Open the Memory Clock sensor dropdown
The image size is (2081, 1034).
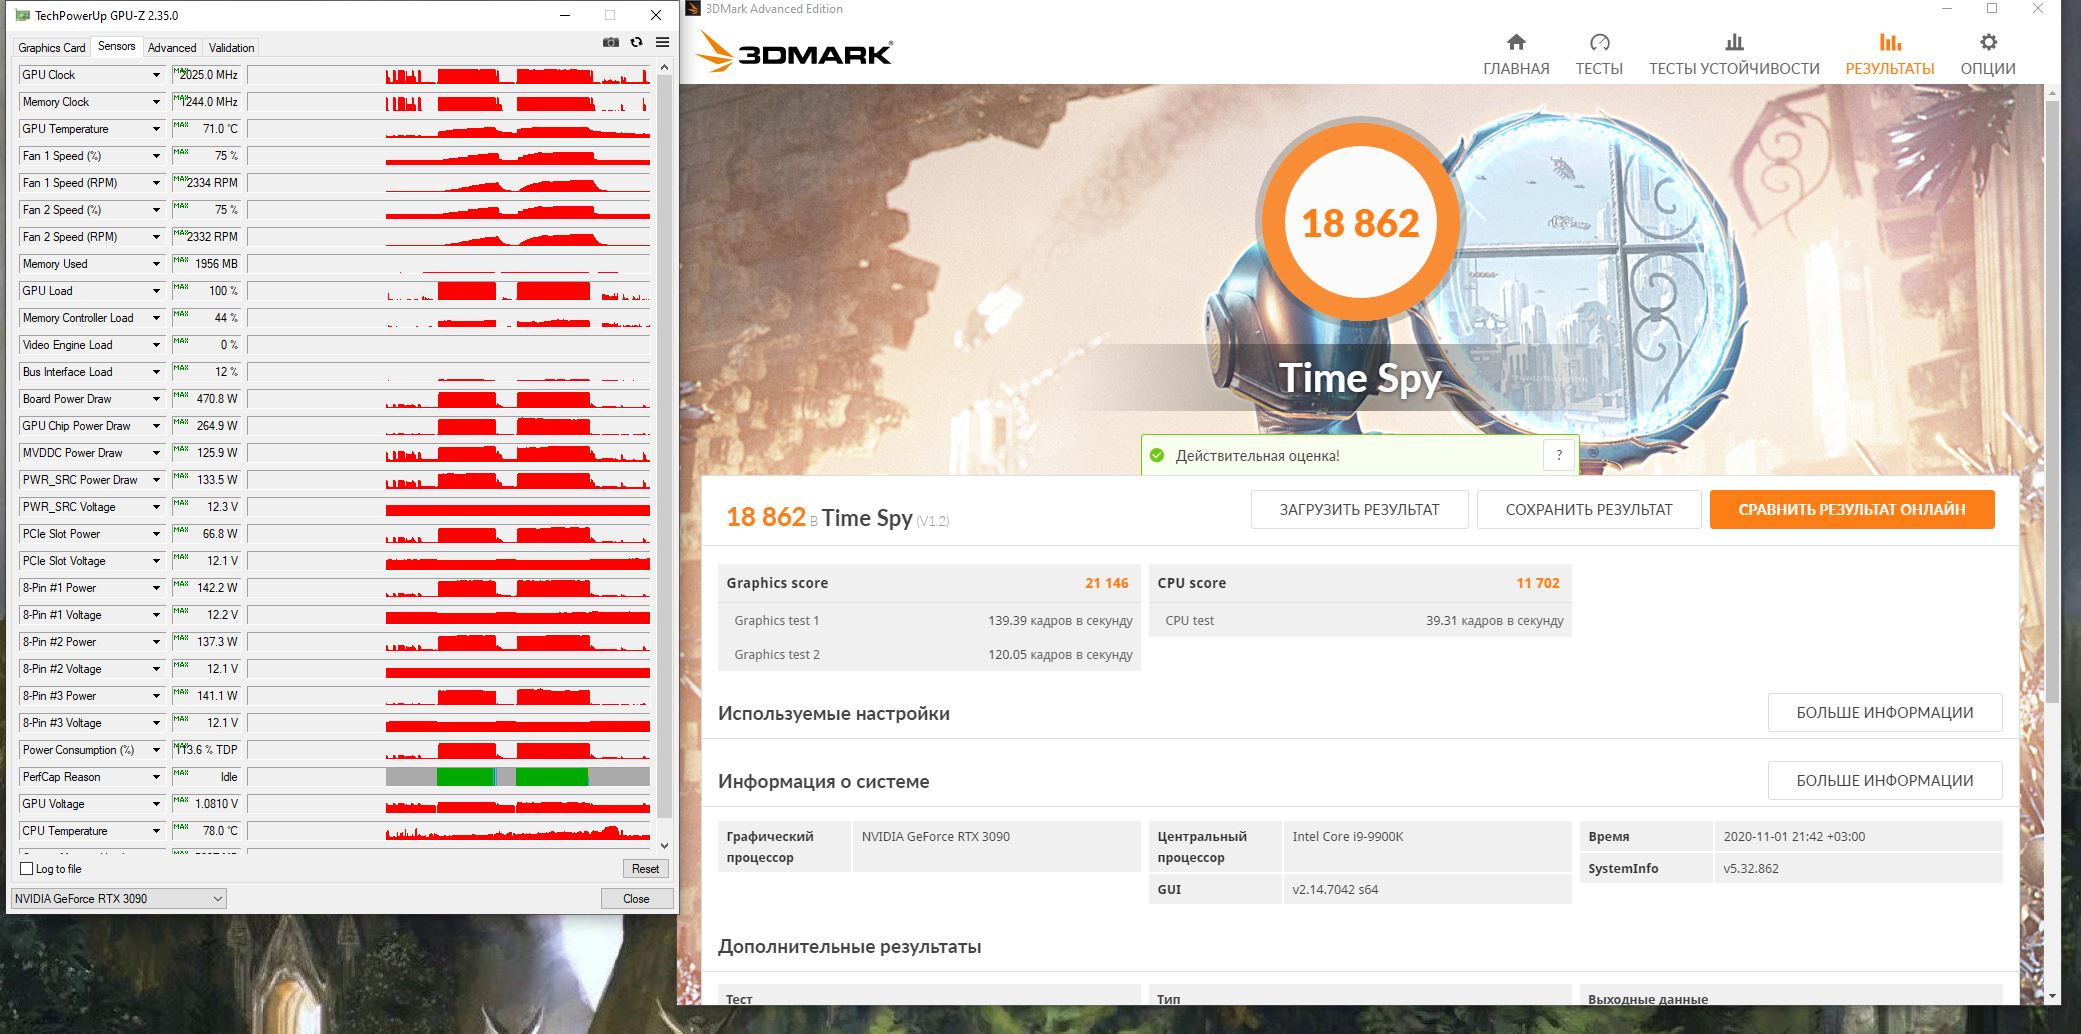click(x=156, y=102)
